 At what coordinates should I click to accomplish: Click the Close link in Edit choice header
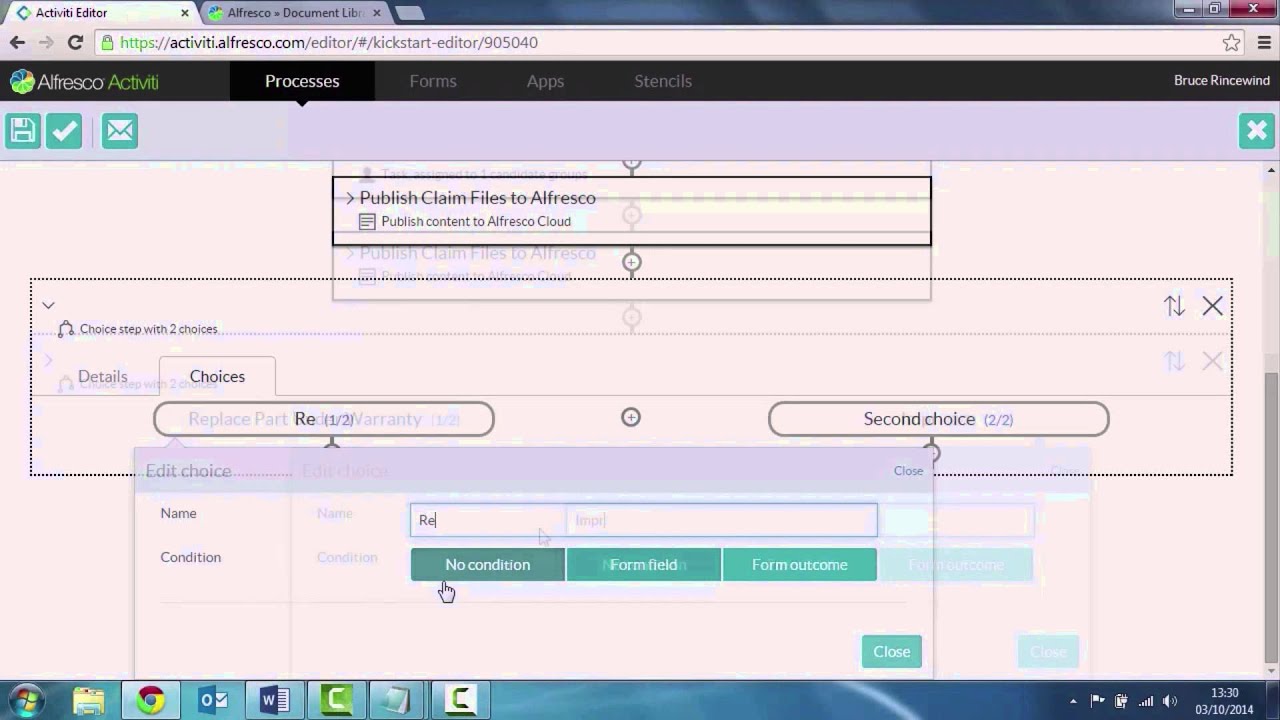click(908, 470)
